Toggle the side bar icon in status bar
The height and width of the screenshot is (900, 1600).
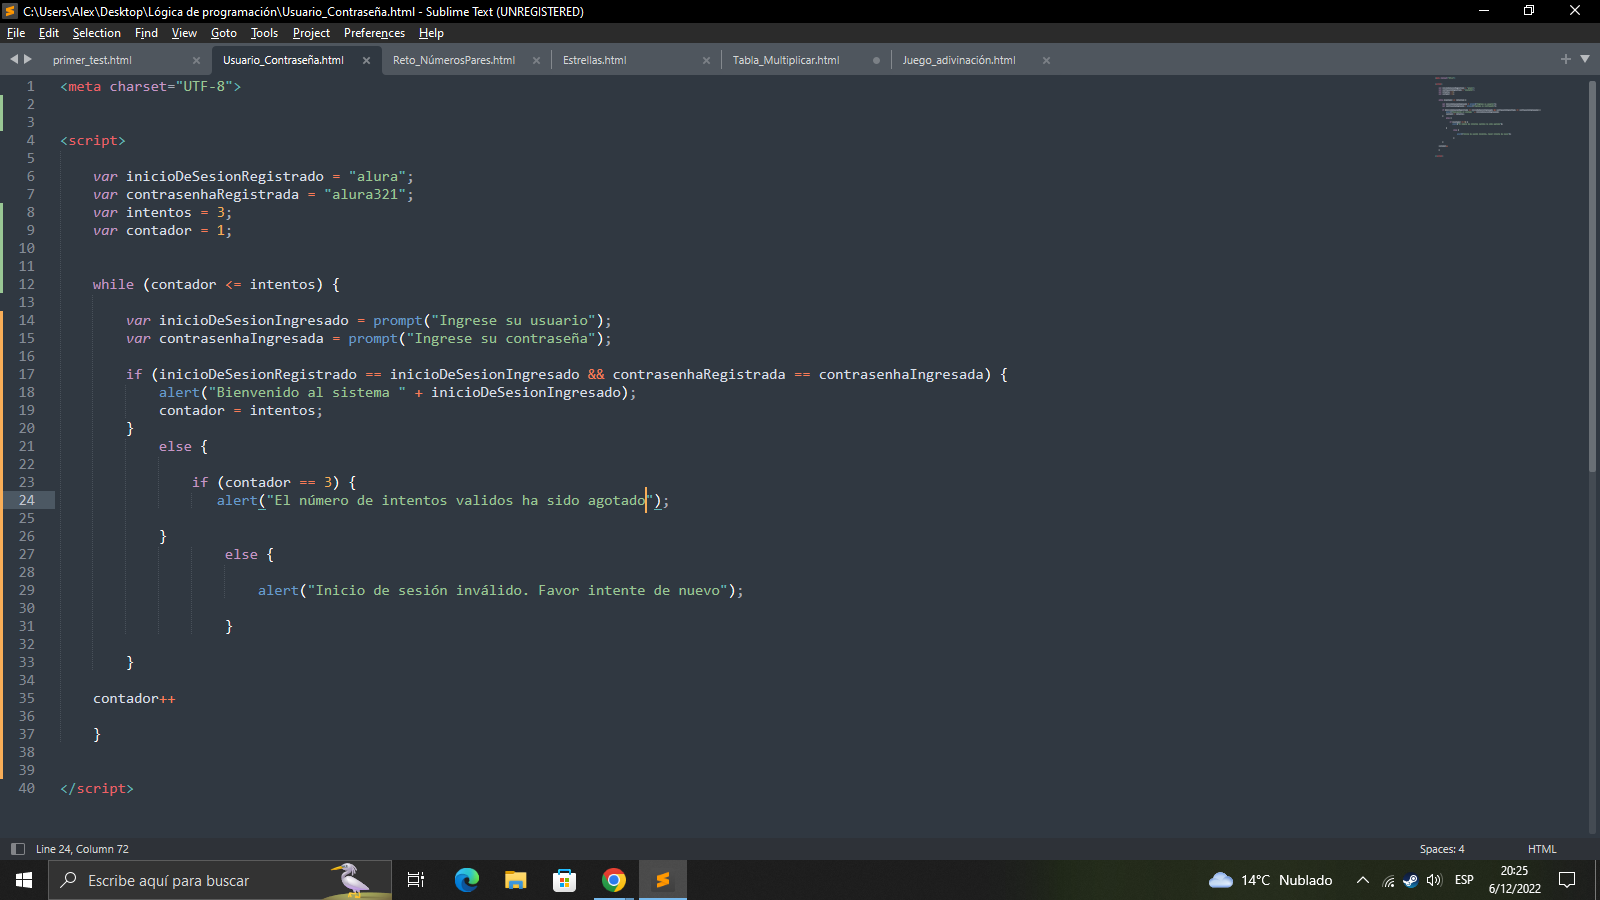point(17,849)
